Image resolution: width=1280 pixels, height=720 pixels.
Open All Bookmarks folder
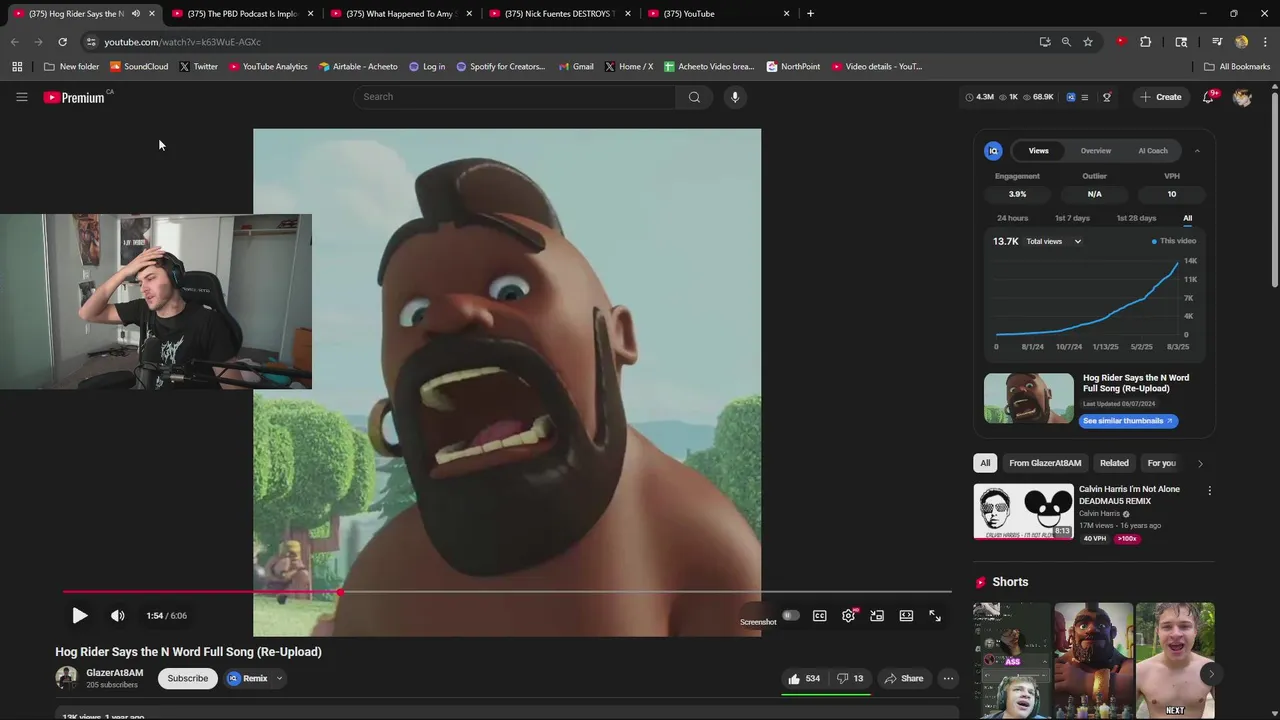(x=1237, y=67)
